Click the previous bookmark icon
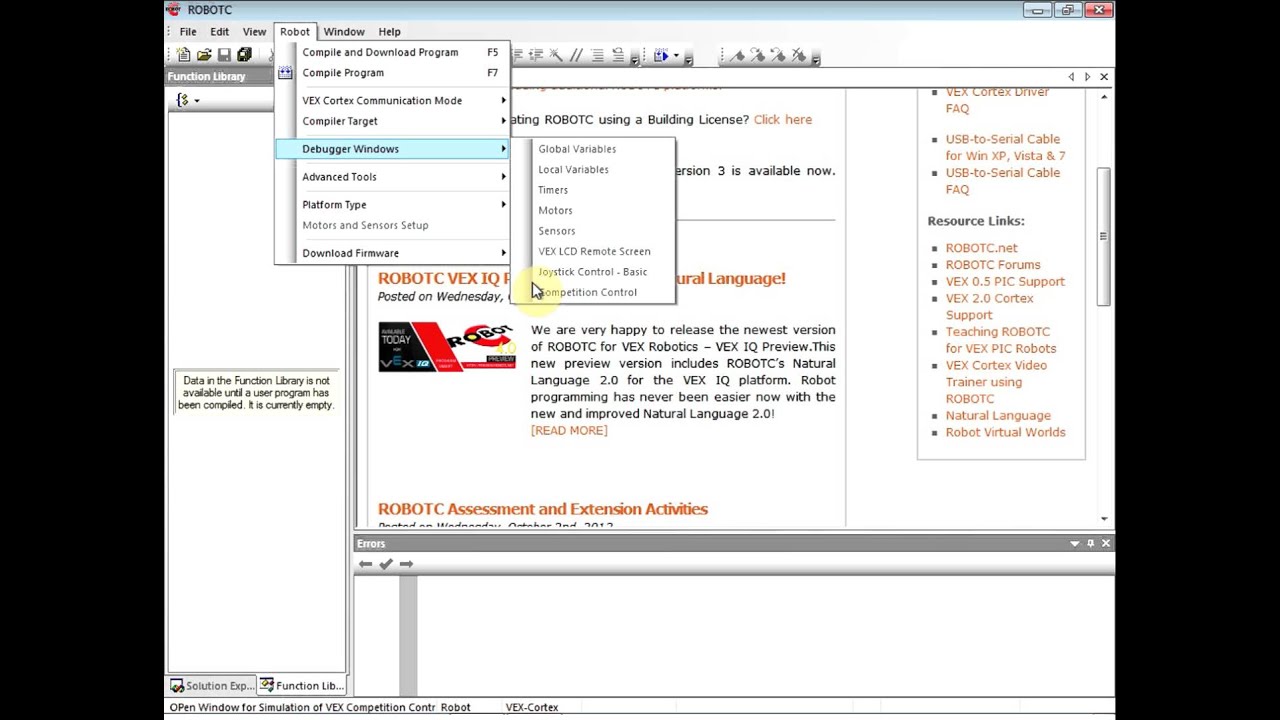Screen dimensions: 1280x720 tap(777, 55)
